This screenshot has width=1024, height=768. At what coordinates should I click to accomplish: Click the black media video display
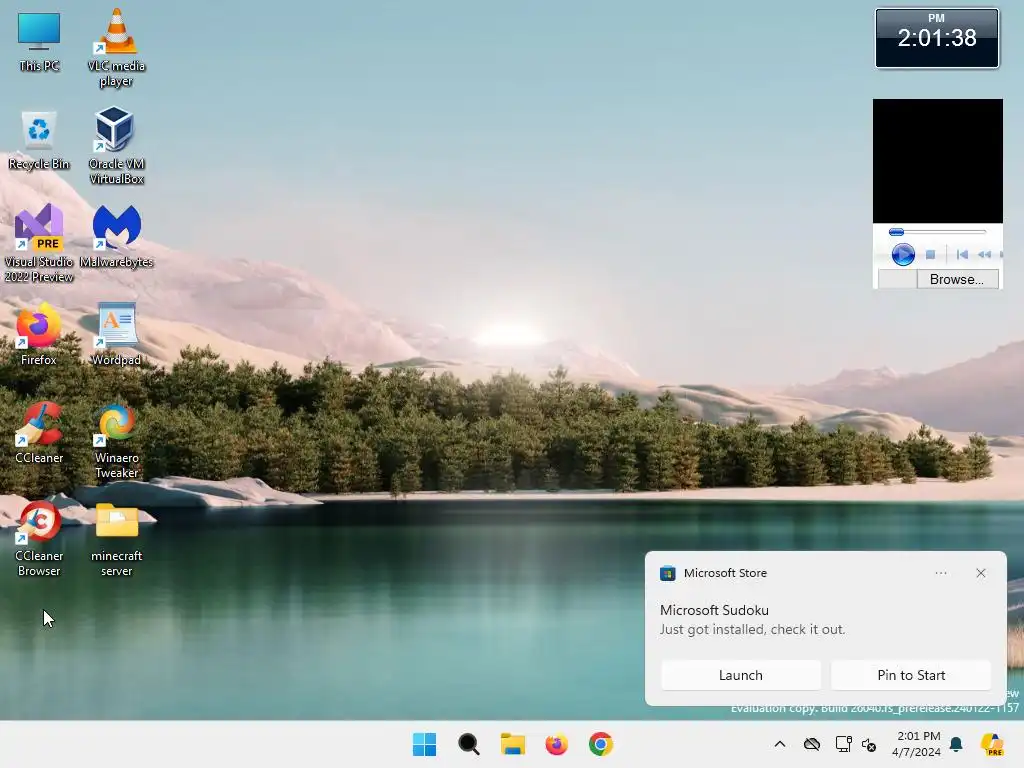click(938, 161)
